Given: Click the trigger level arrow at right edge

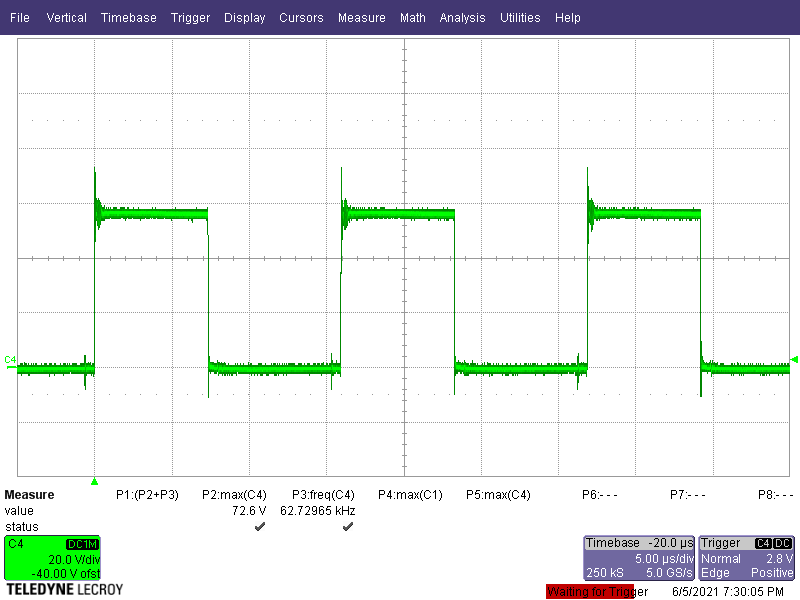Looking at the screenshot, I should pos(794,360).
